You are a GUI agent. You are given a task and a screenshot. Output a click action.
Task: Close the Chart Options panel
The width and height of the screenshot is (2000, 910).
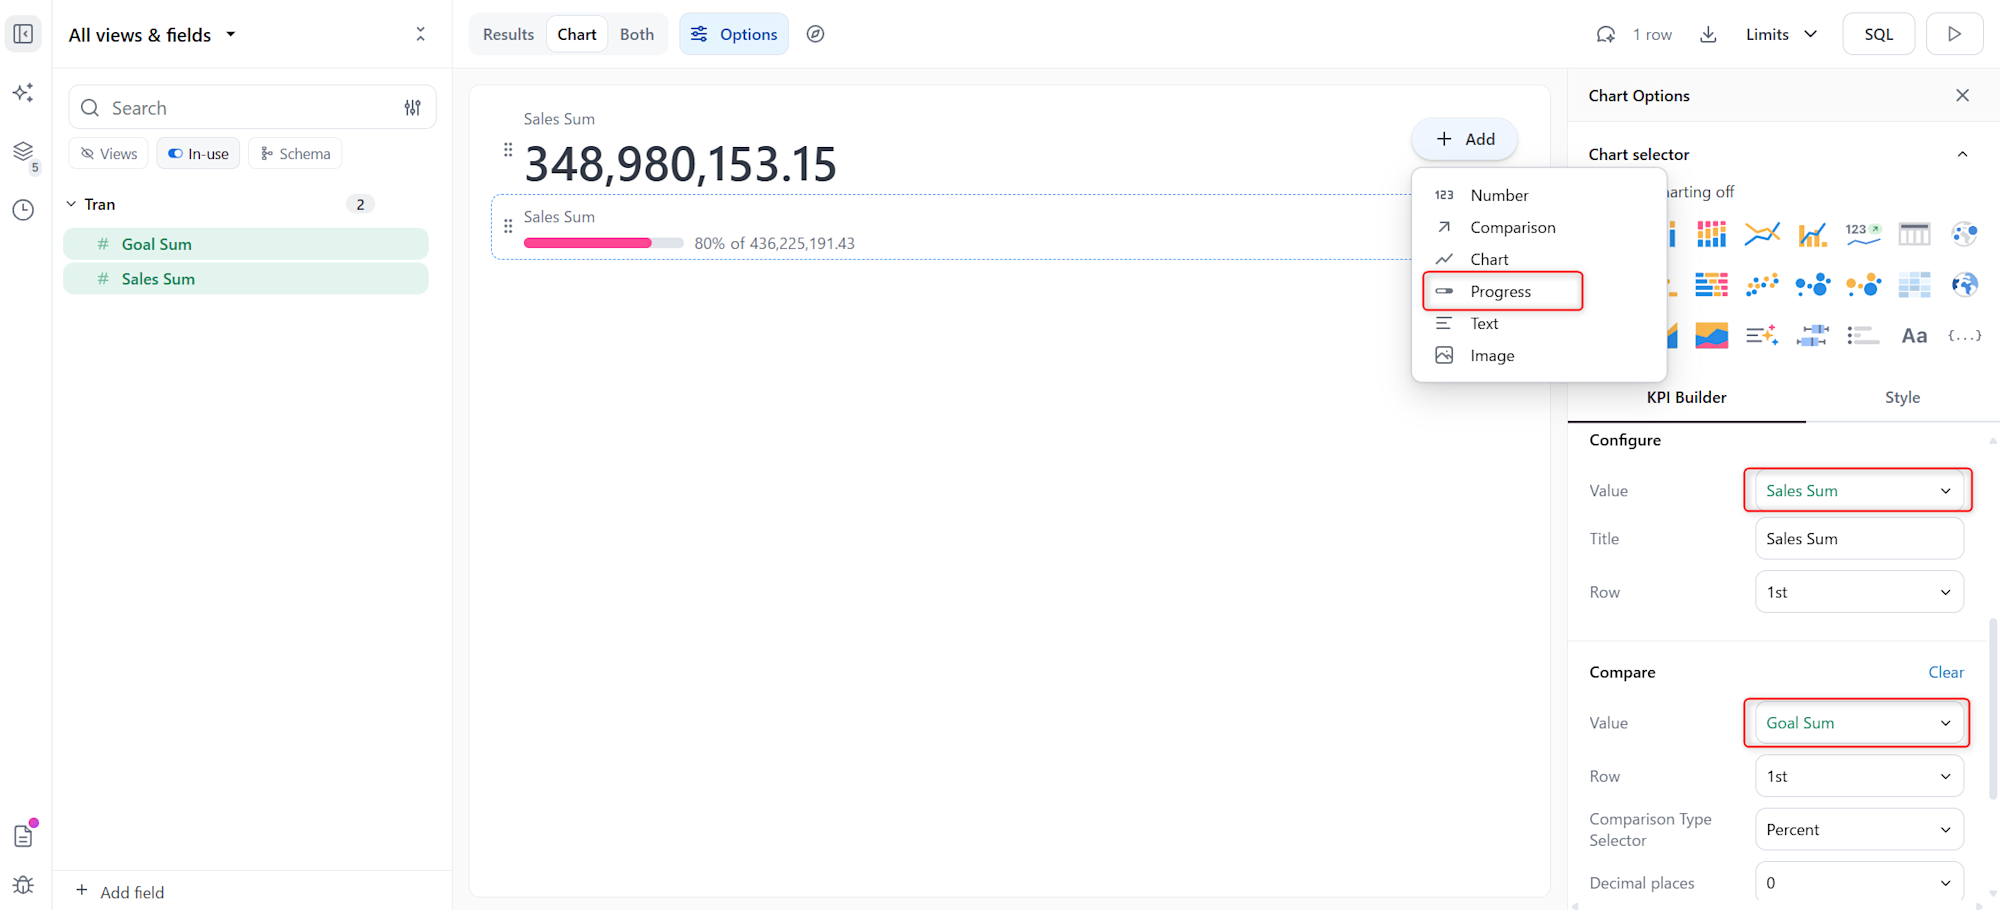pos(1962,95)
